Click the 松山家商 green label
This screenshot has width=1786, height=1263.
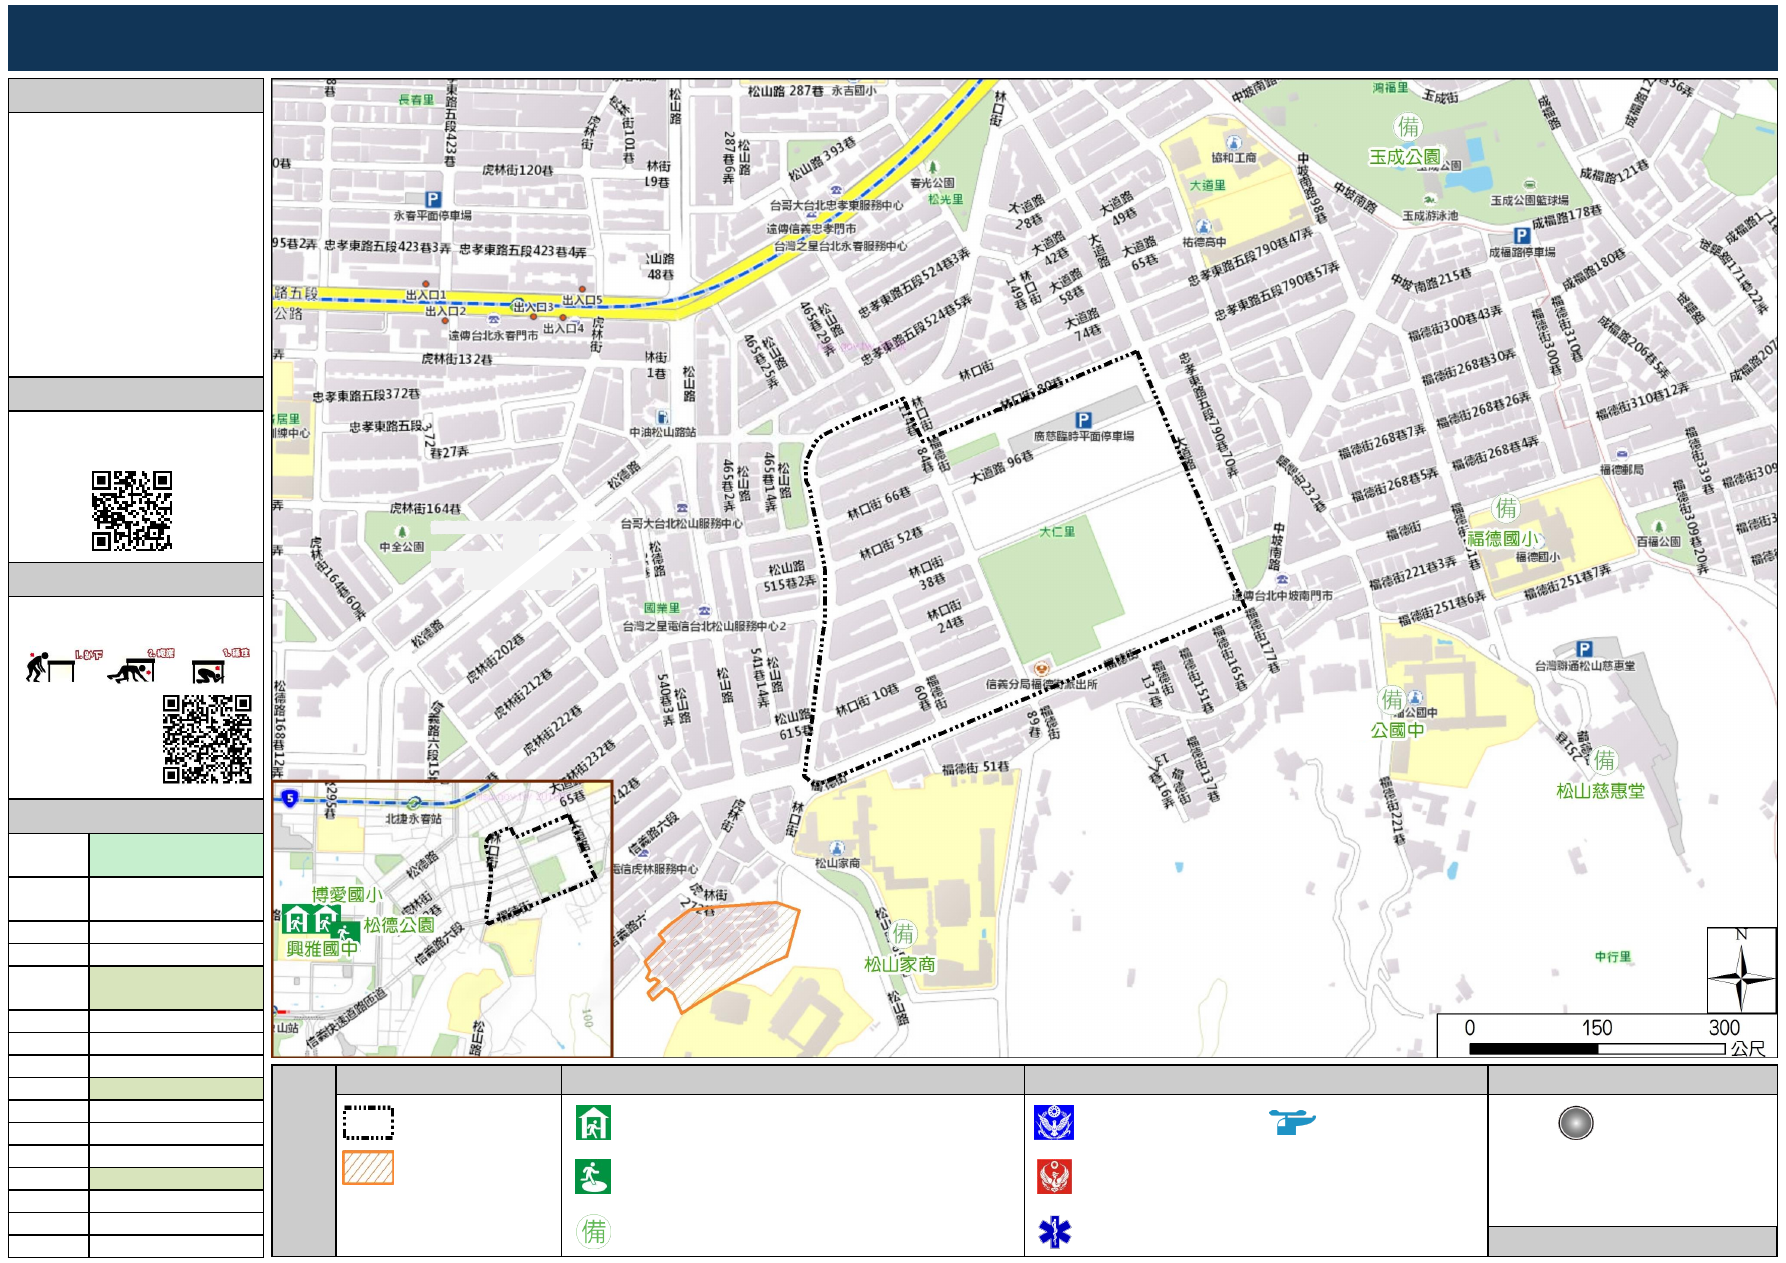point(899,964)
